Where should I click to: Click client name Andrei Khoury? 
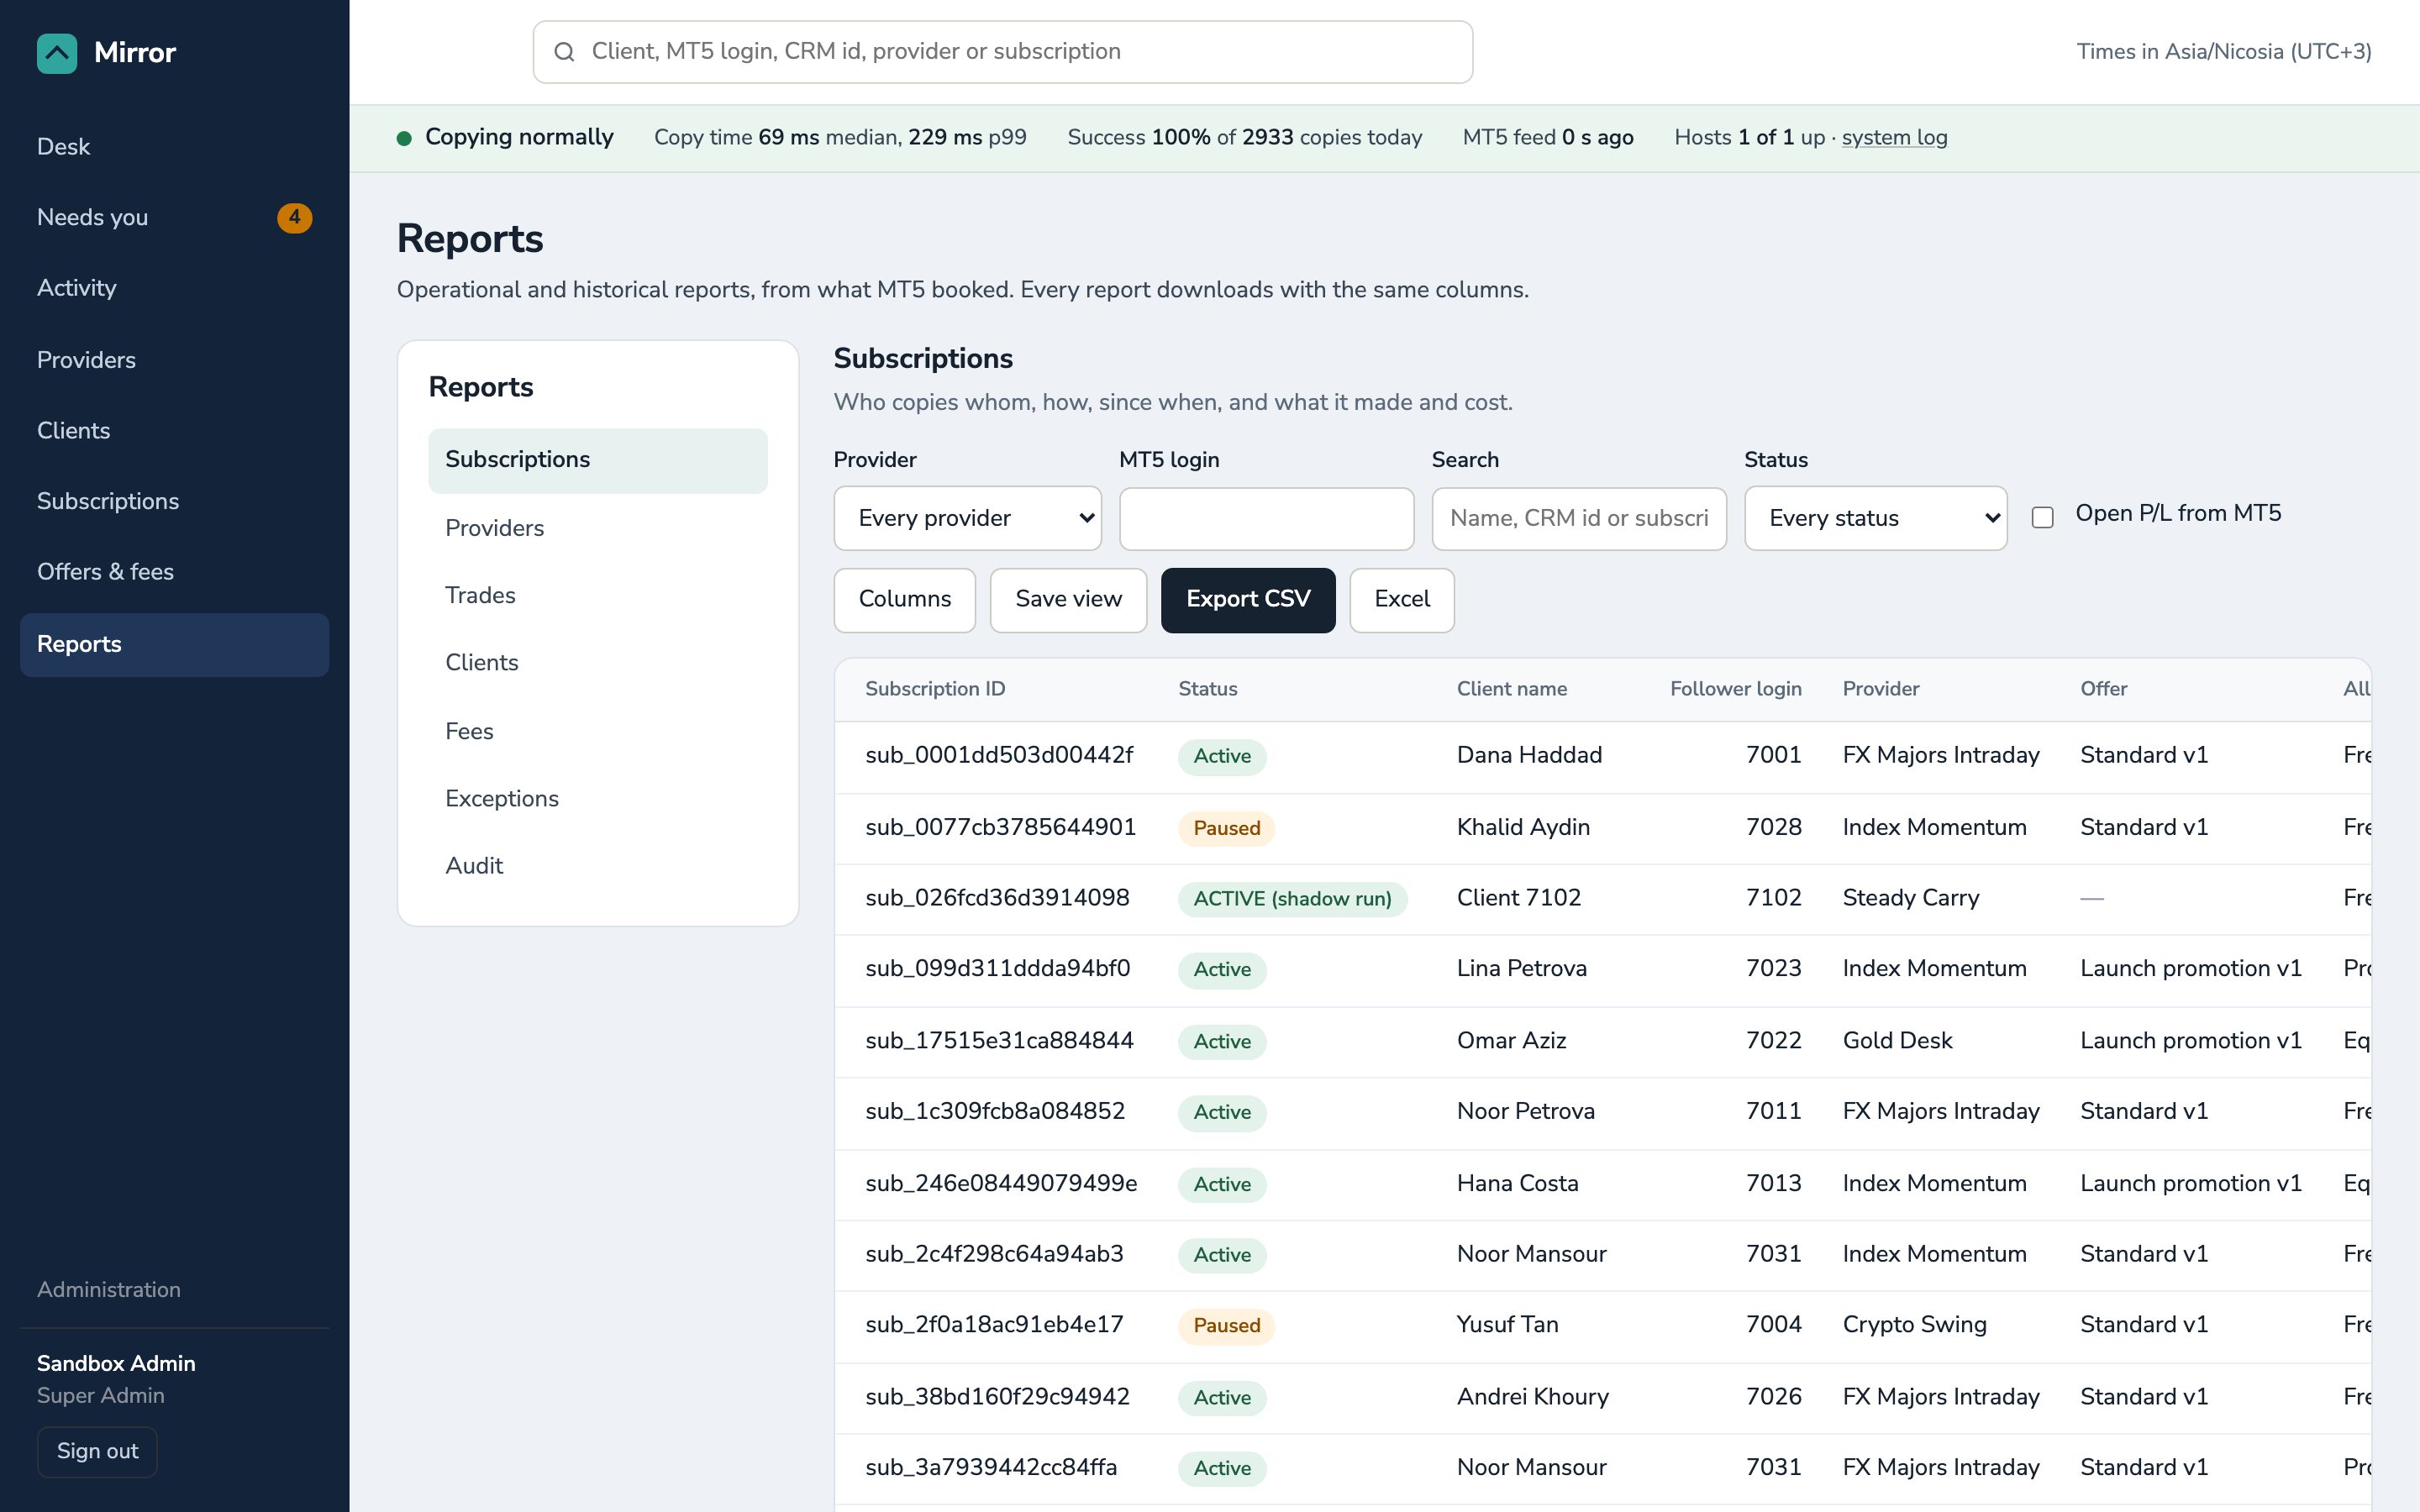tap(1532, 1397)
